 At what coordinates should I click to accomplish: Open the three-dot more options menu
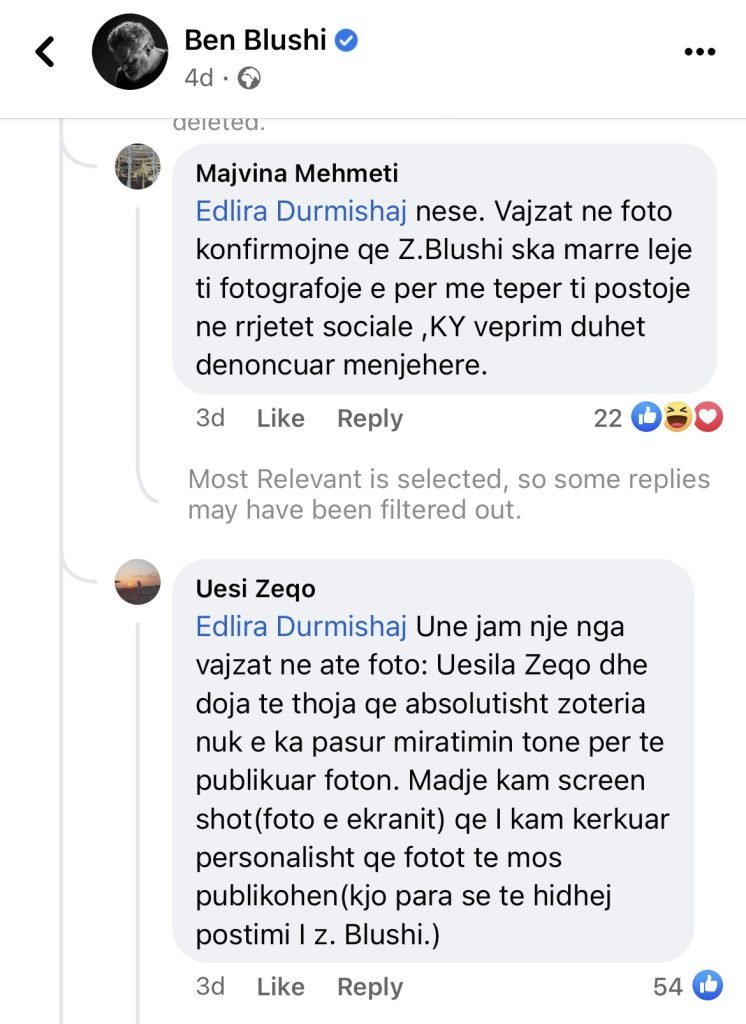click(699, 52)
